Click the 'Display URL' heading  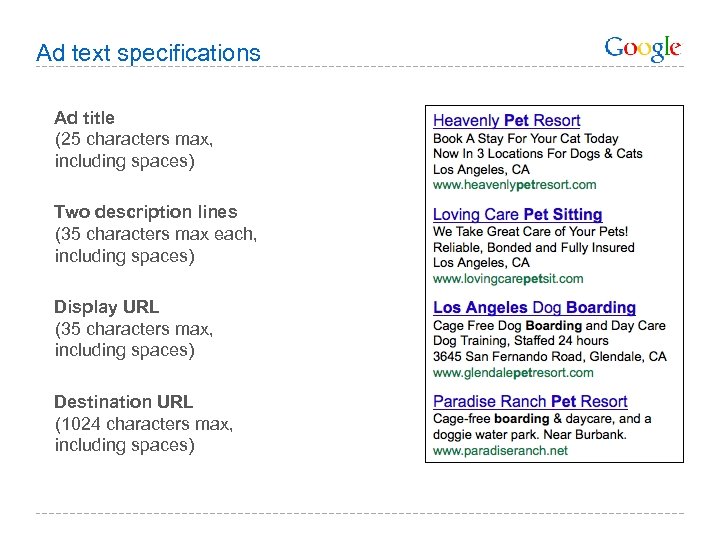(x=107, y=307)
